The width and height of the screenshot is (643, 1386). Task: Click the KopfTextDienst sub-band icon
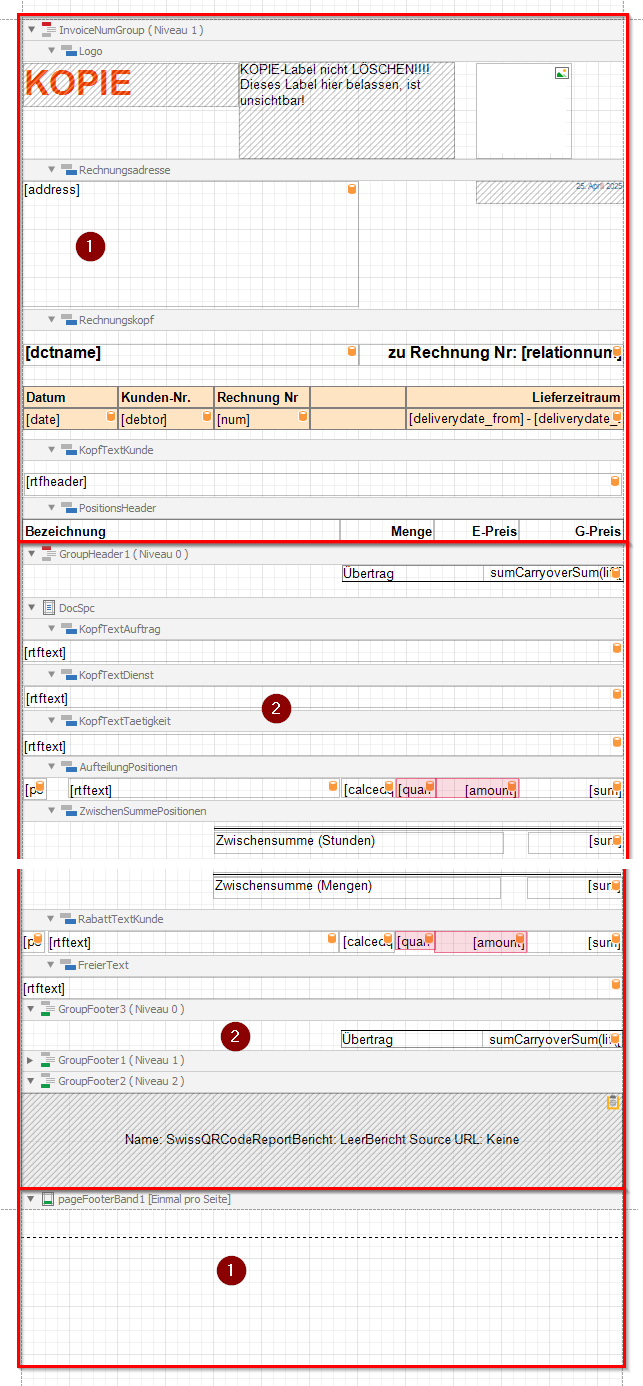point(68,675)
